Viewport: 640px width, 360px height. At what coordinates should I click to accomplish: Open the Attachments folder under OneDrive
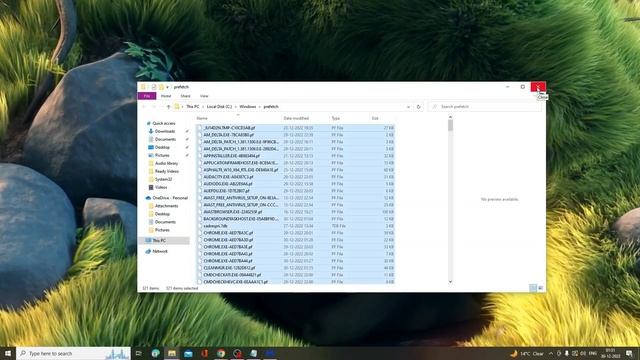166,206
